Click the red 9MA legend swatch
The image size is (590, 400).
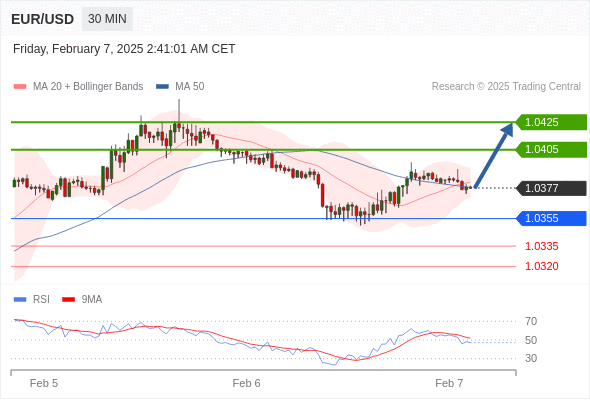click(68, 300)
